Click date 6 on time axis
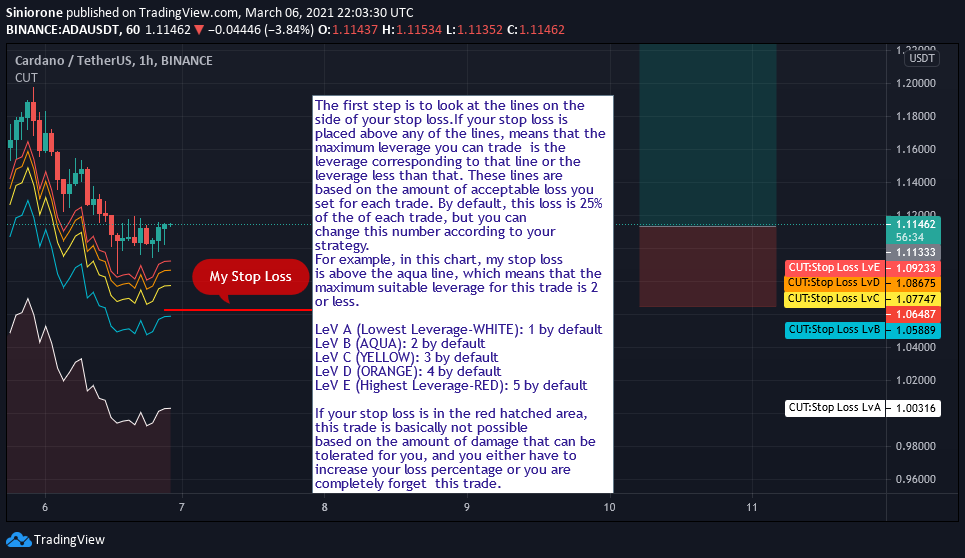The width and height of the screenshot is (965, 558). (45, 508)
